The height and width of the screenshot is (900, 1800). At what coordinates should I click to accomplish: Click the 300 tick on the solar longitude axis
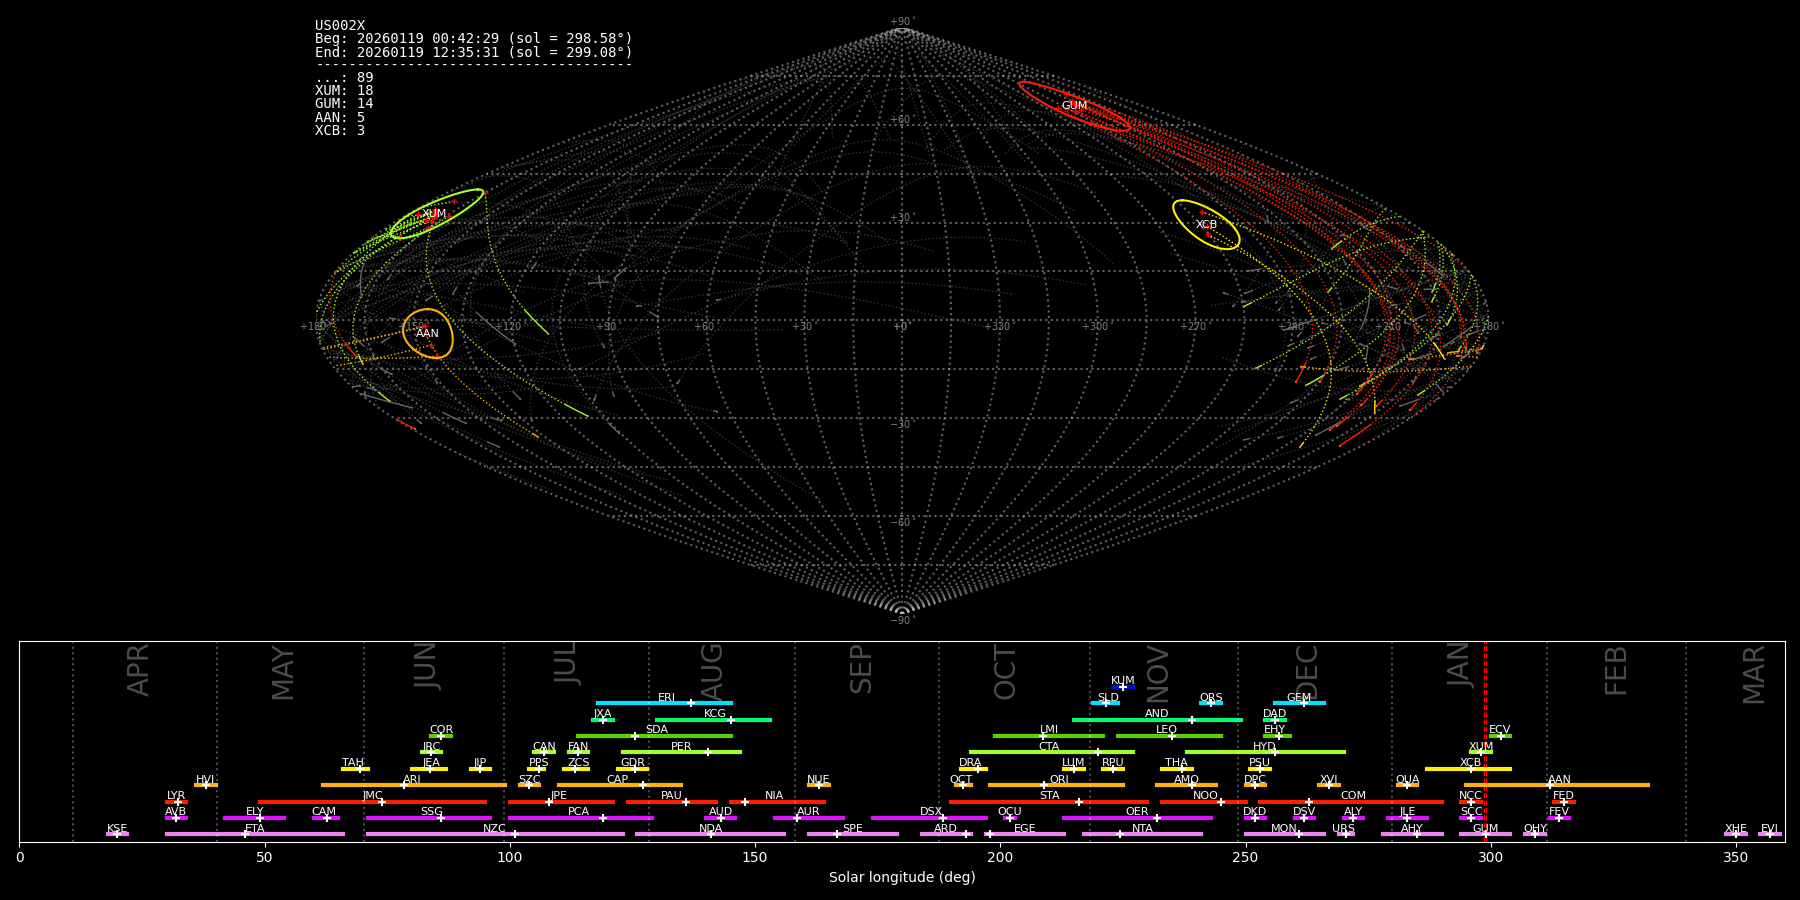[x=1490, y=857]
